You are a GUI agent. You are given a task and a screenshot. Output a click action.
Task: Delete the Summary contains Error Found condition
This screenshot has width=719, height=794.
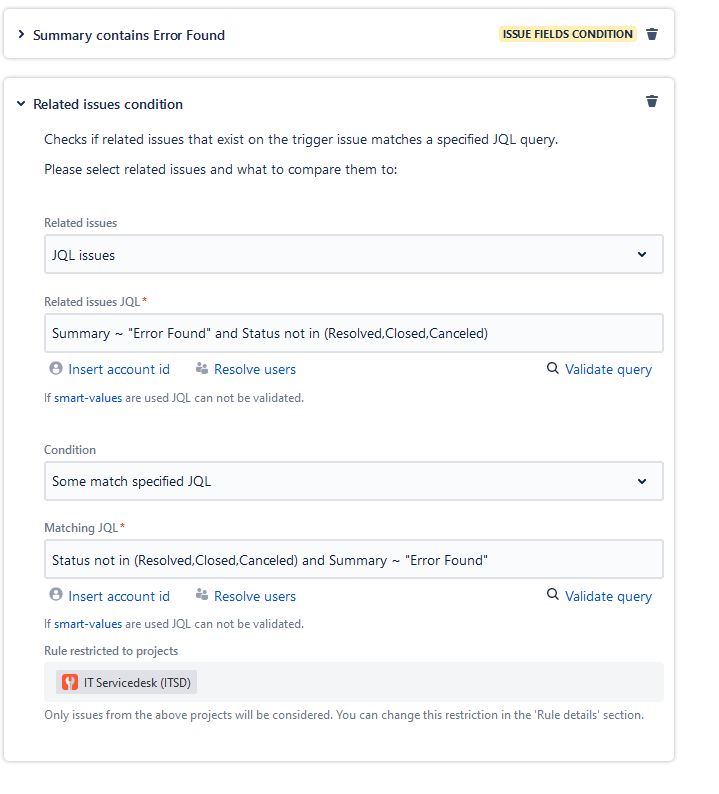[x=652, y=34]
